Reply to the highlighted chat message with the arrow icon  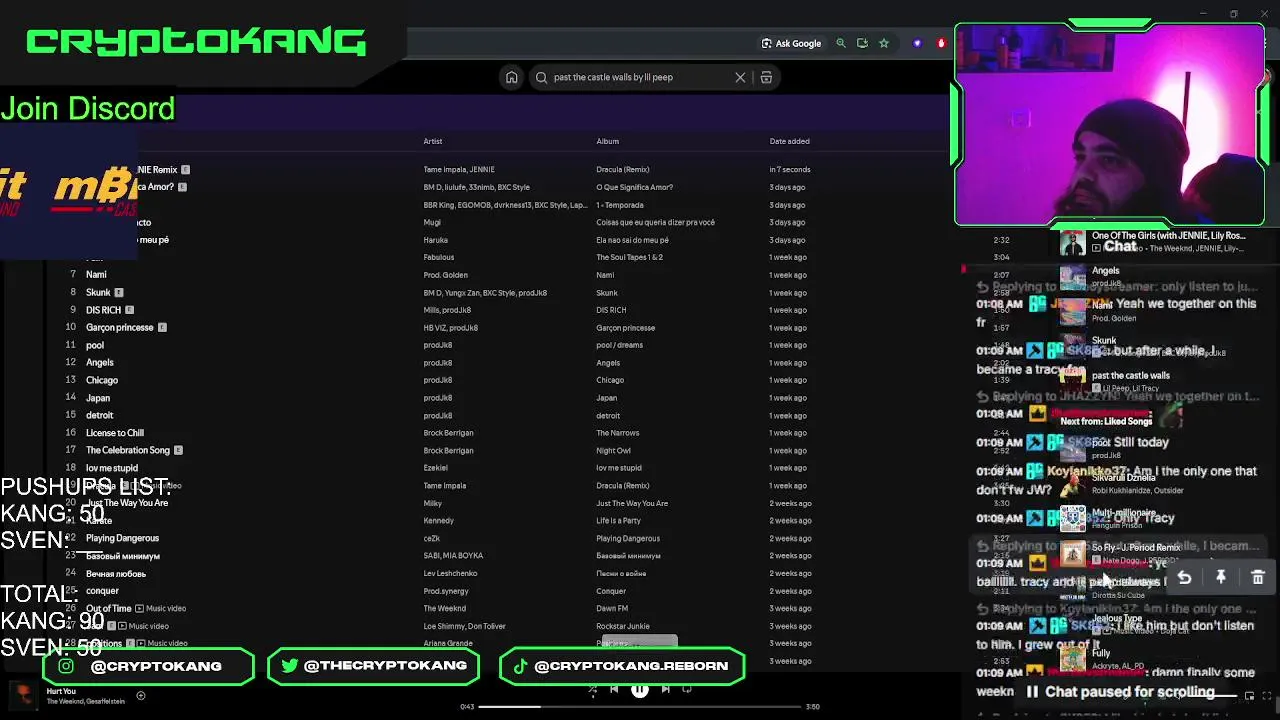[x=1184, y=577]
